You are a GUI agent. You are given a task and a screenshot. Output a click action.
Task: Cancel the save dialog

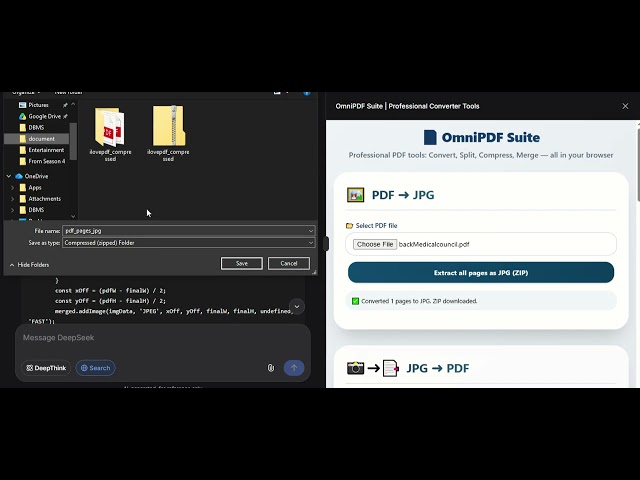tap(289, 263)
